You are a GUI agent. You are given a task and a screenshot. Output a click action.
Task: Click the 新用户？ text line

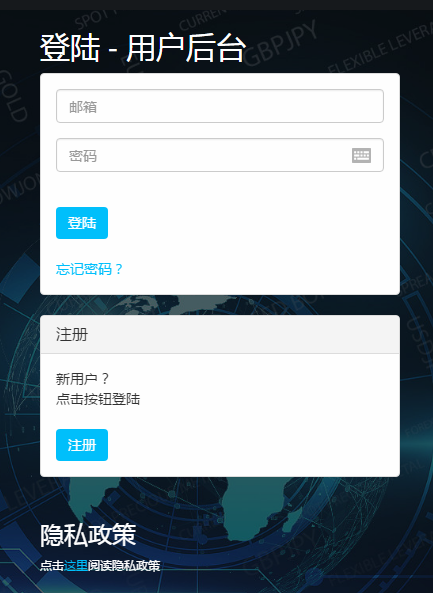pyautogui.click(x=82, y=379)
